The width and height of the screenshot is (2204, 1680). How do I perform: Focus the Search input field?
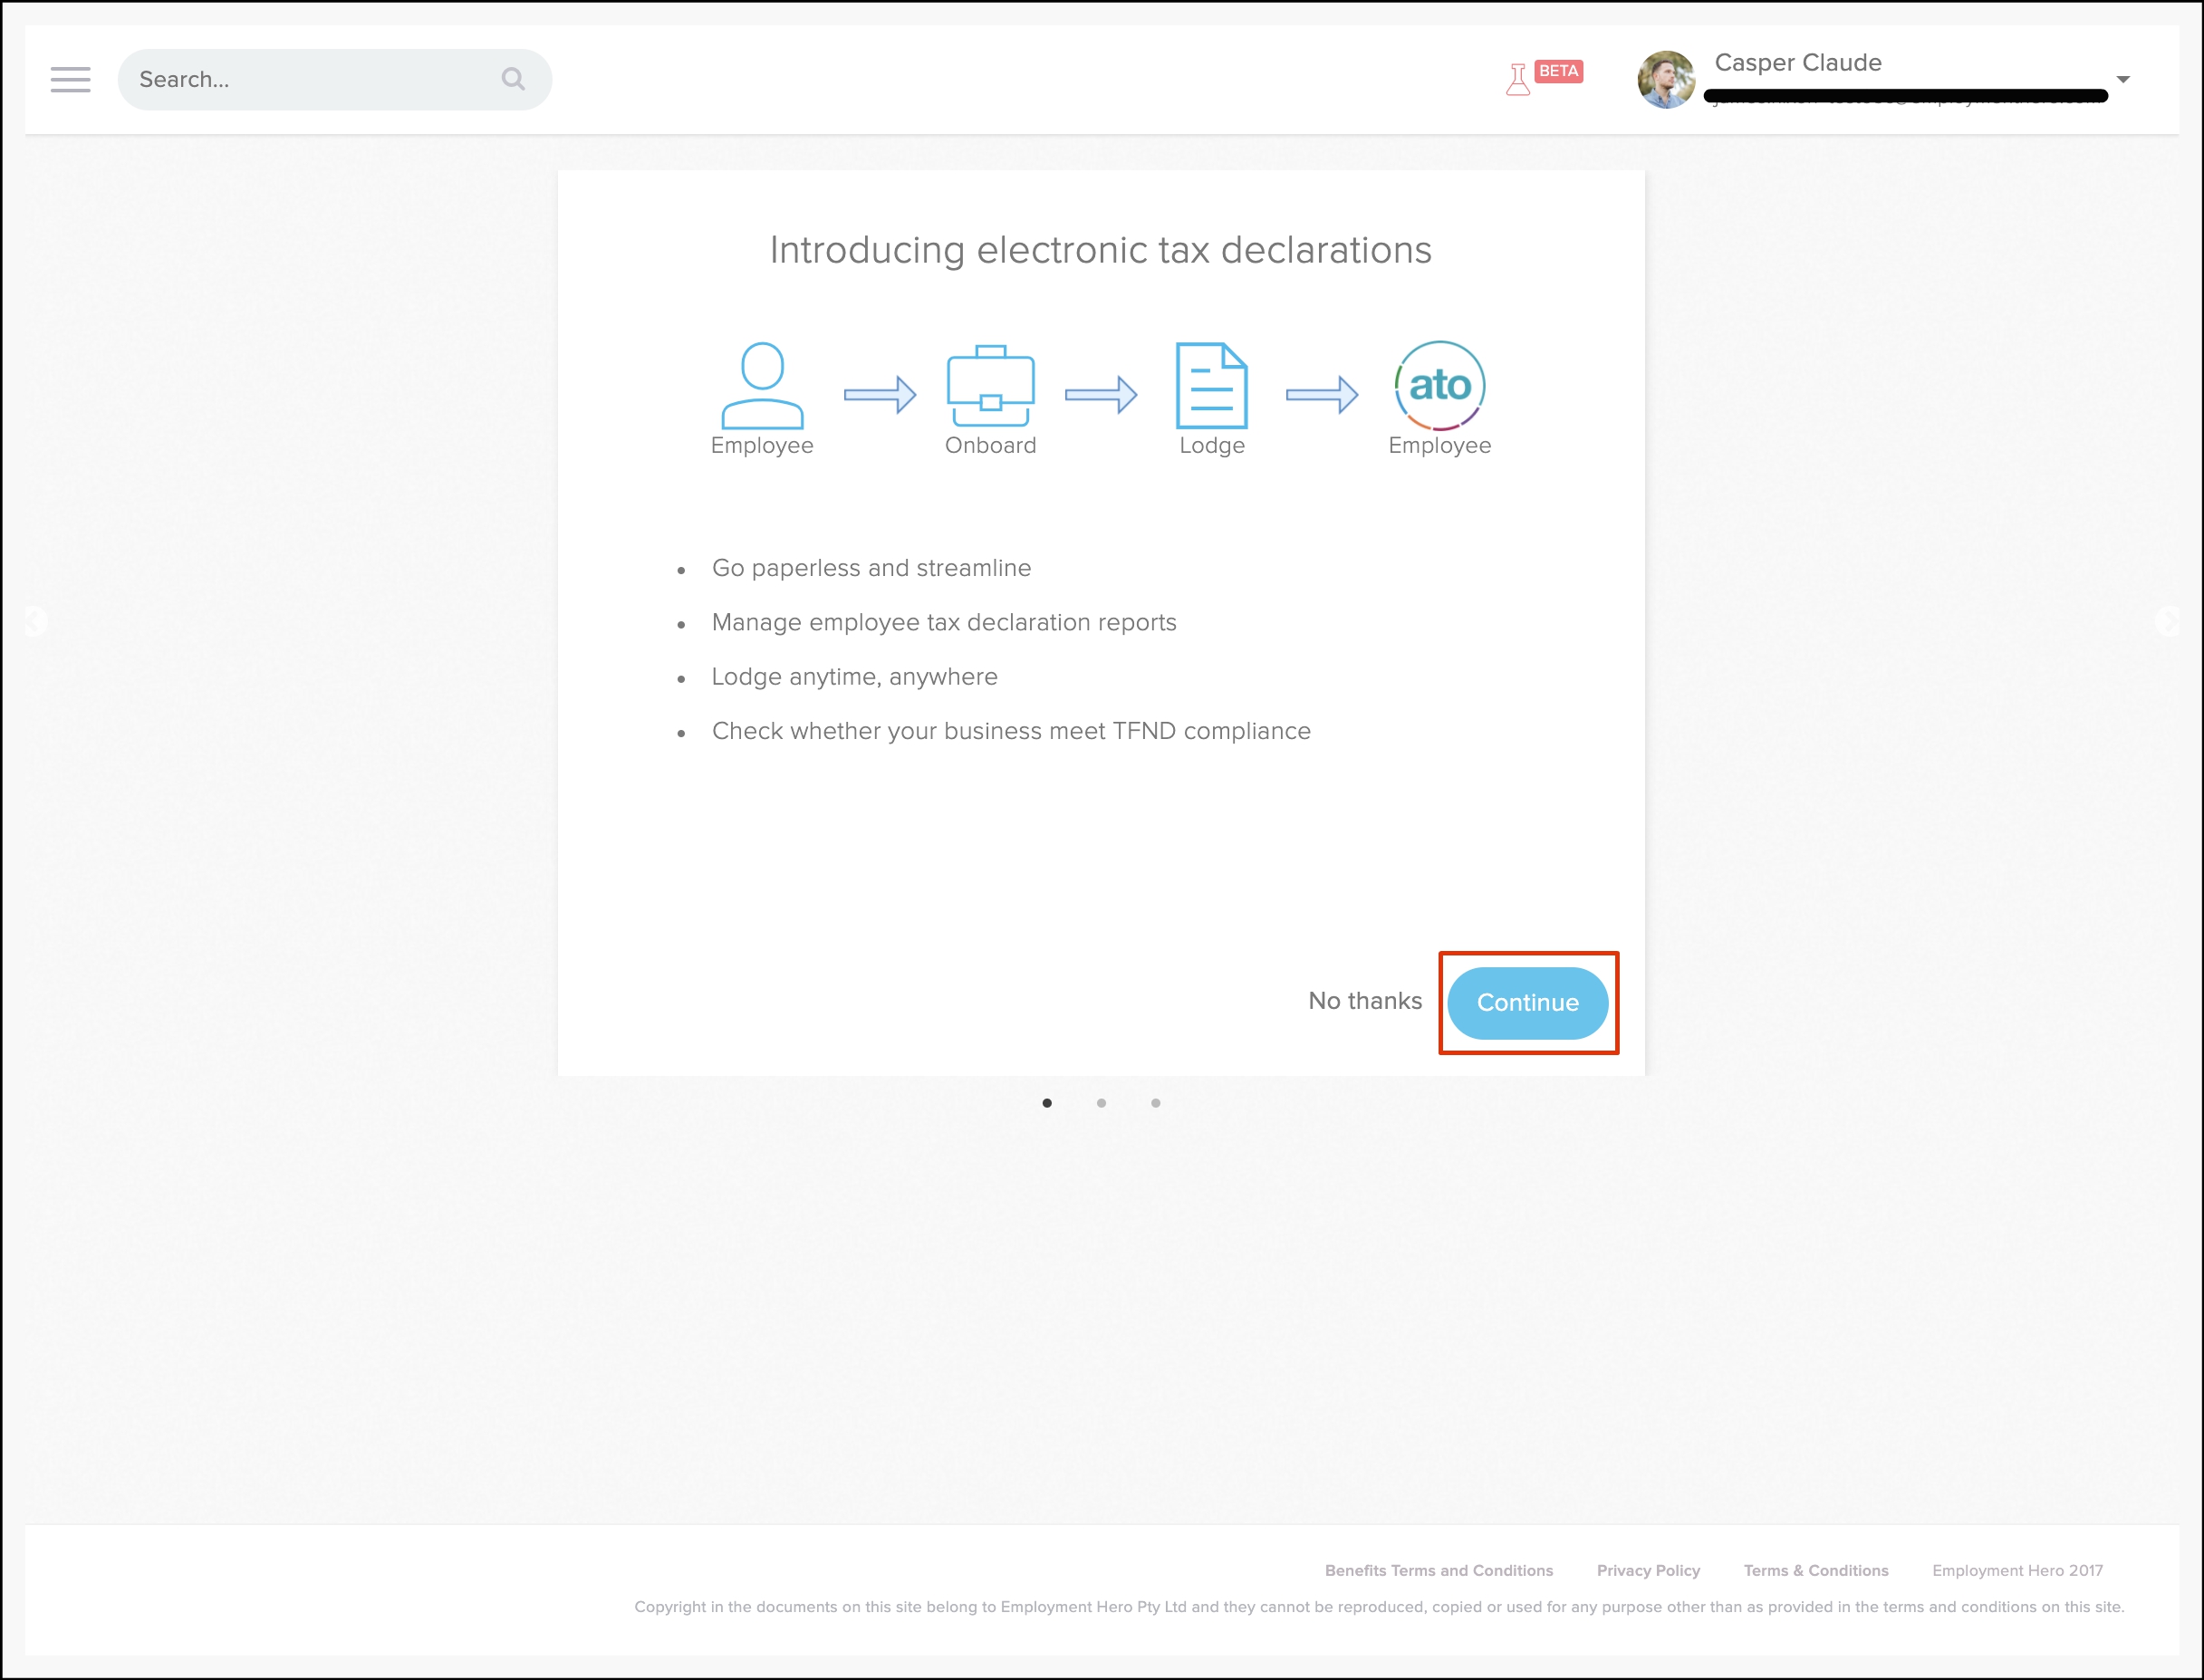[310, 79]
